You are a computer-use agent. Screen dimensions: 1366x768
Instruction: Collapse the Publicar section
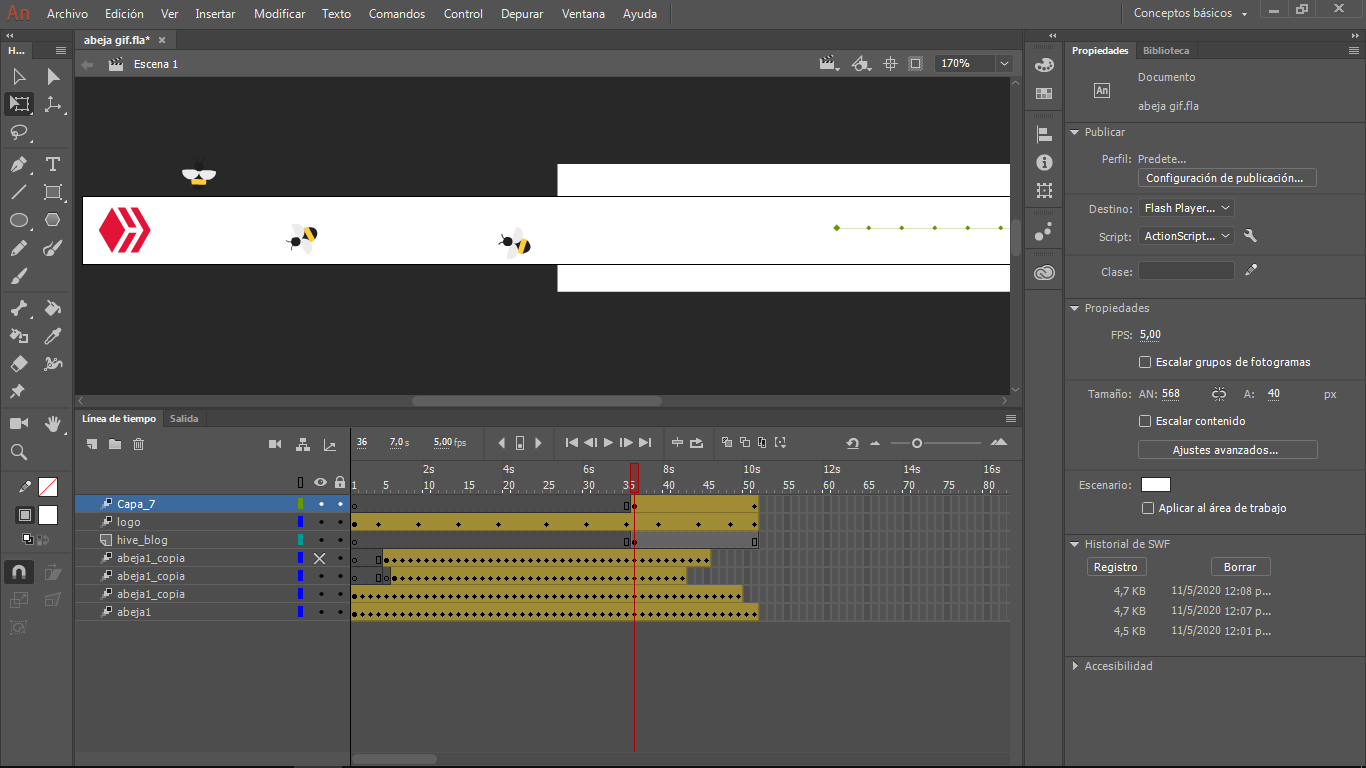click(x=1076, y=132)
